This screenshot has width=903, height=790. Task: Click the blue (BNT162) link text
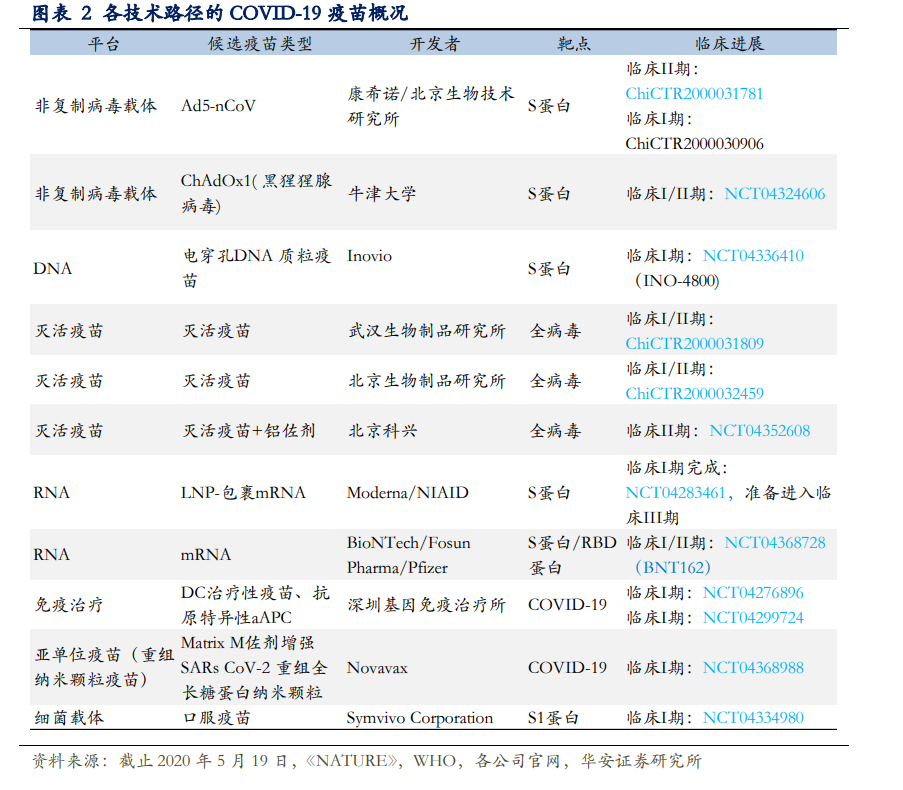tap(673, 568)
